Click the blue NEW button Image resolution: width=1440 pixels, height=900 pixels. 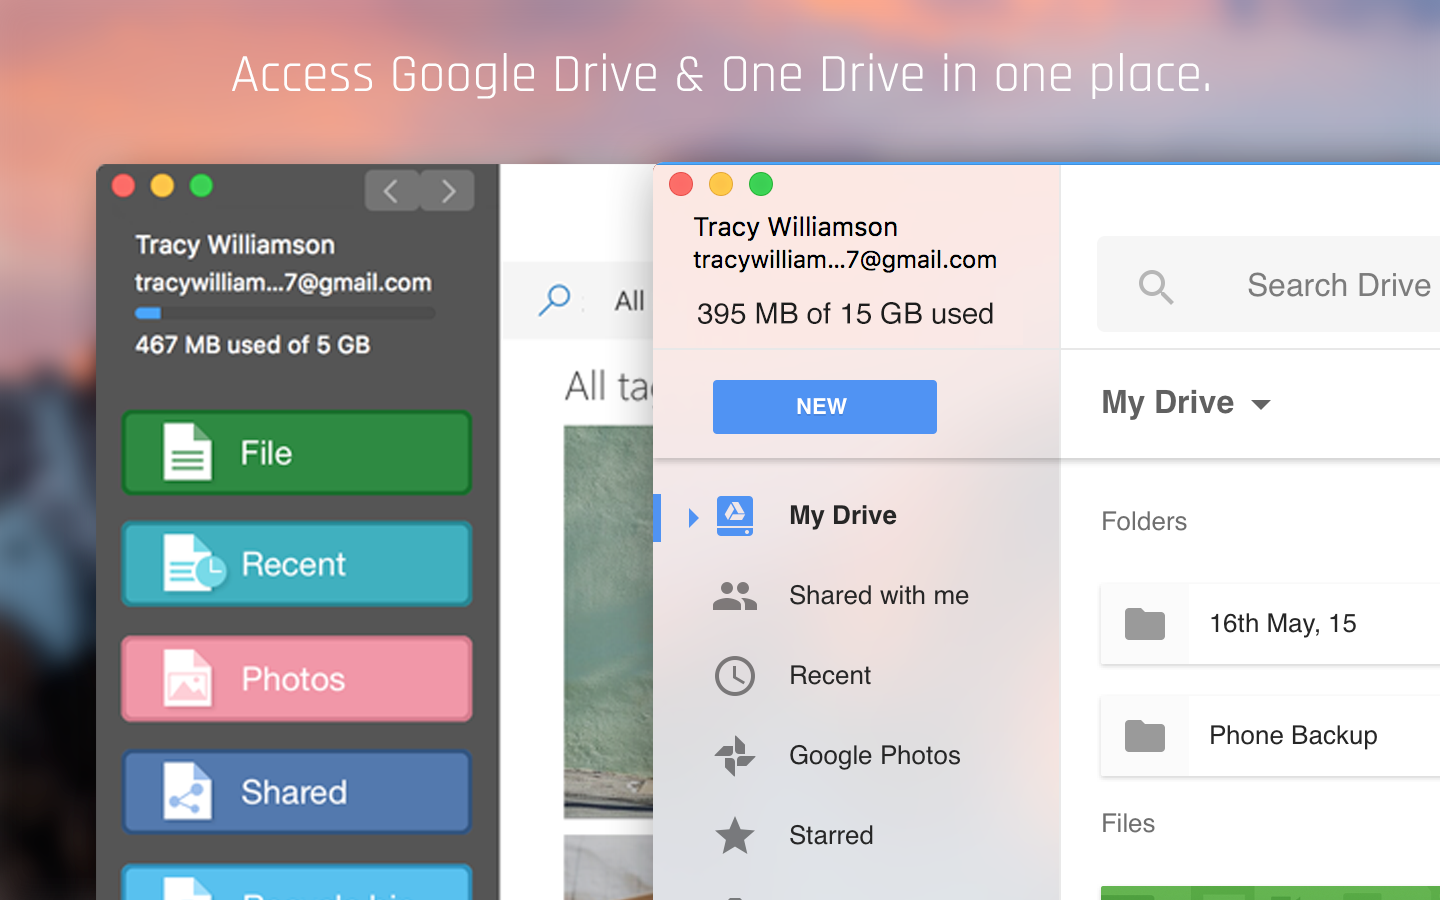(x=825, y=407)
